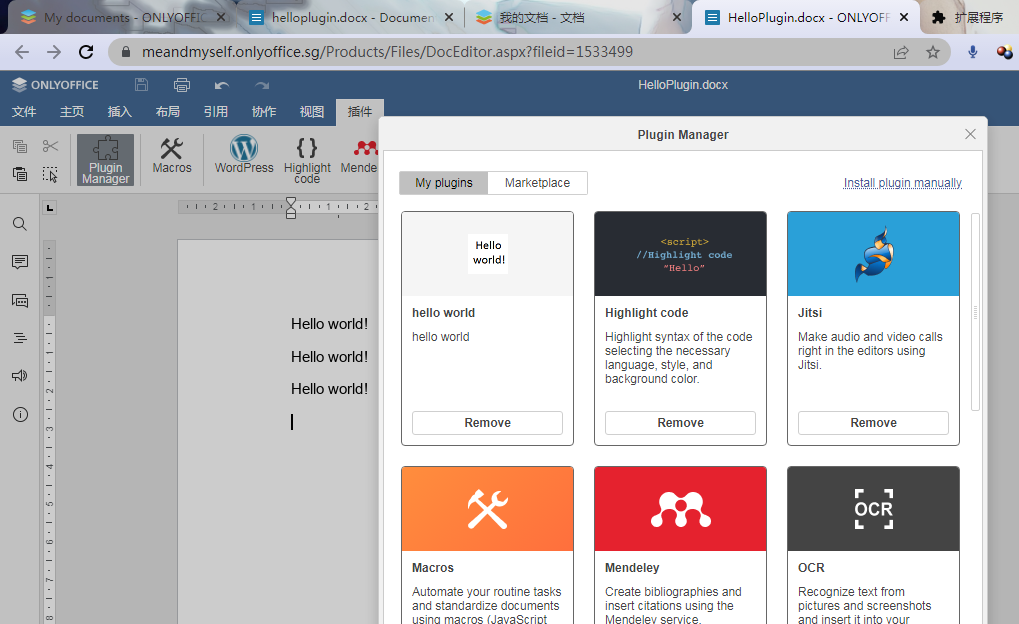The width and height of the screenshot is (1019, 624).
Task: Click the Copy icon in toolbar
Action: click(x=19, y=146)
